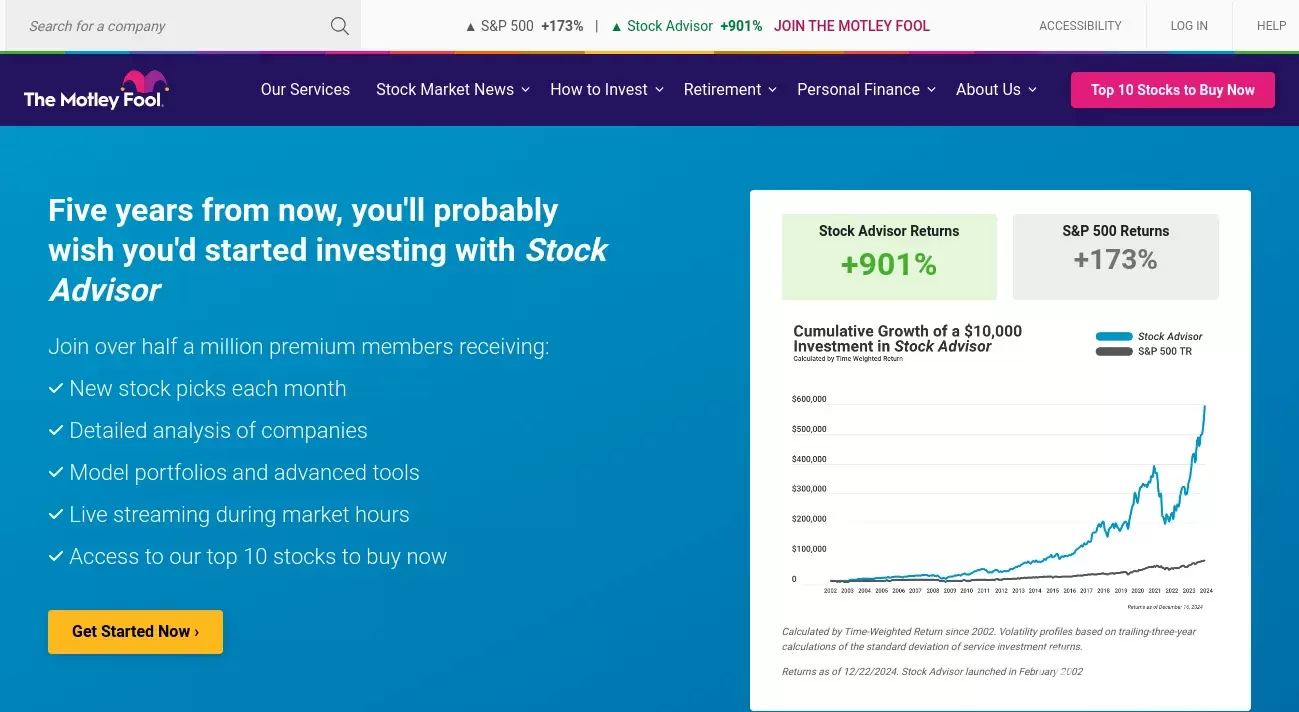Click the search magnifier icon

pyautogui.click(x=340, y=26)
